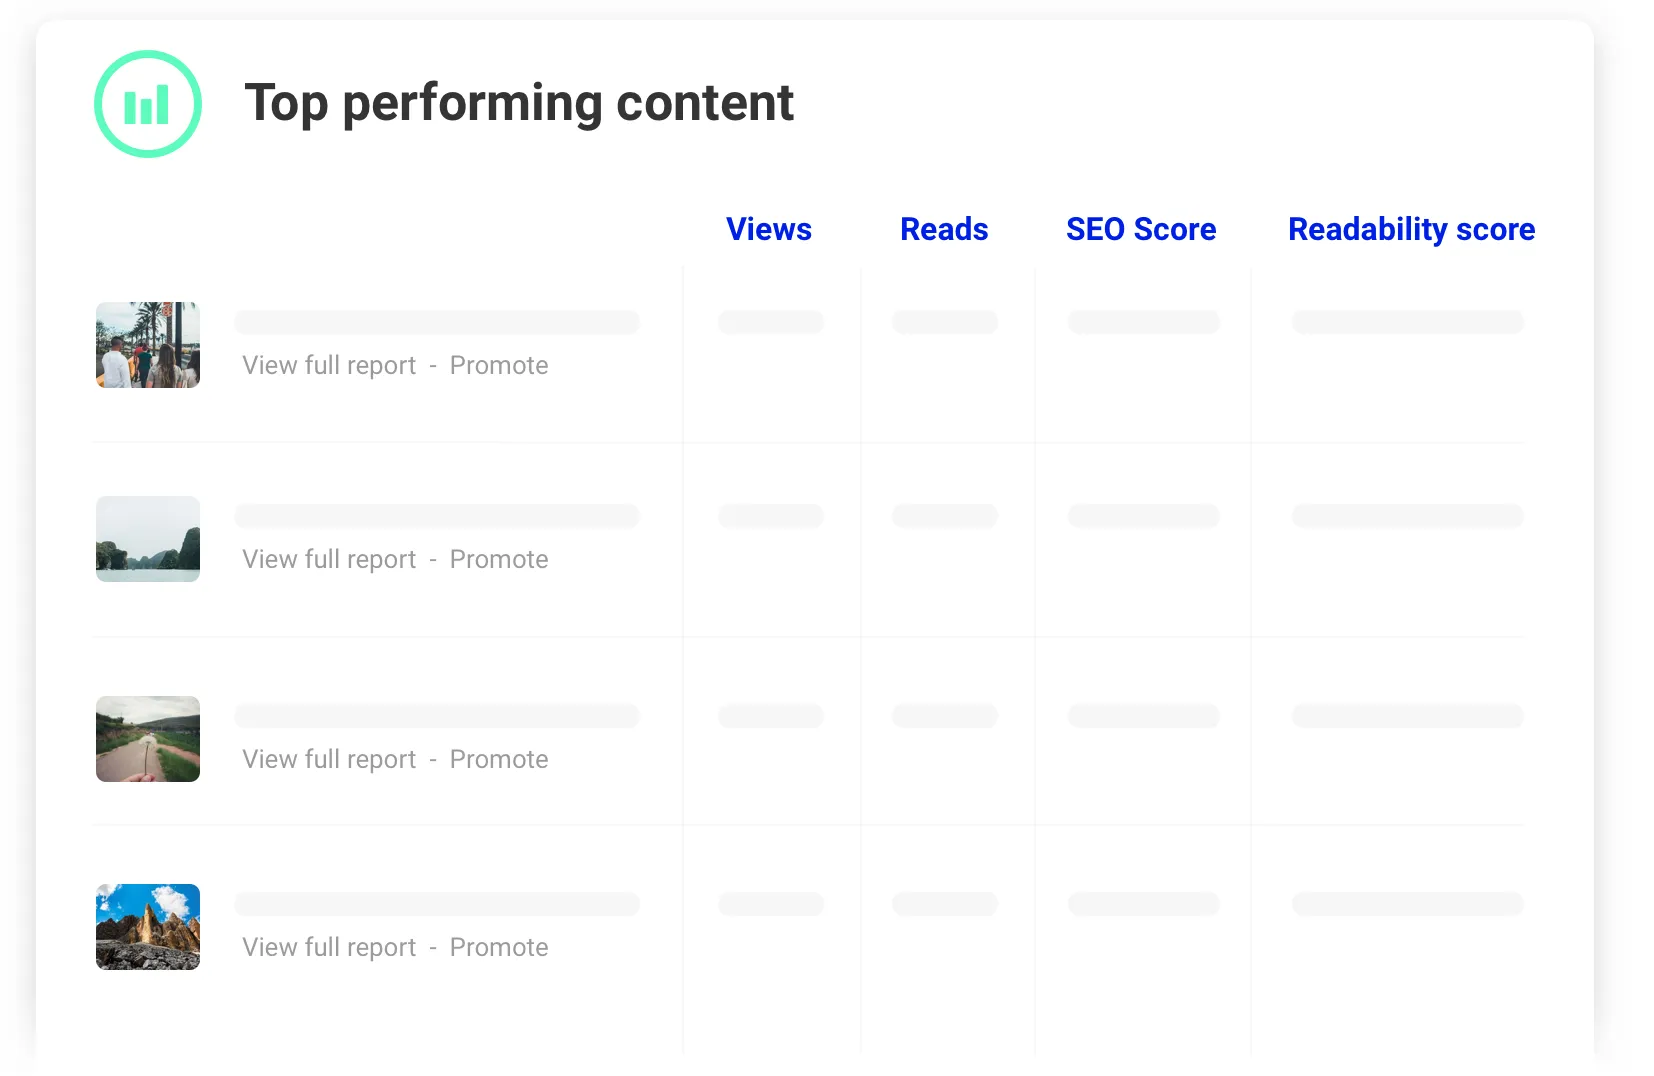This screenshot has height=1076, width=1654.
Task: Click the Readability score column header
Action: [1410, 229]
